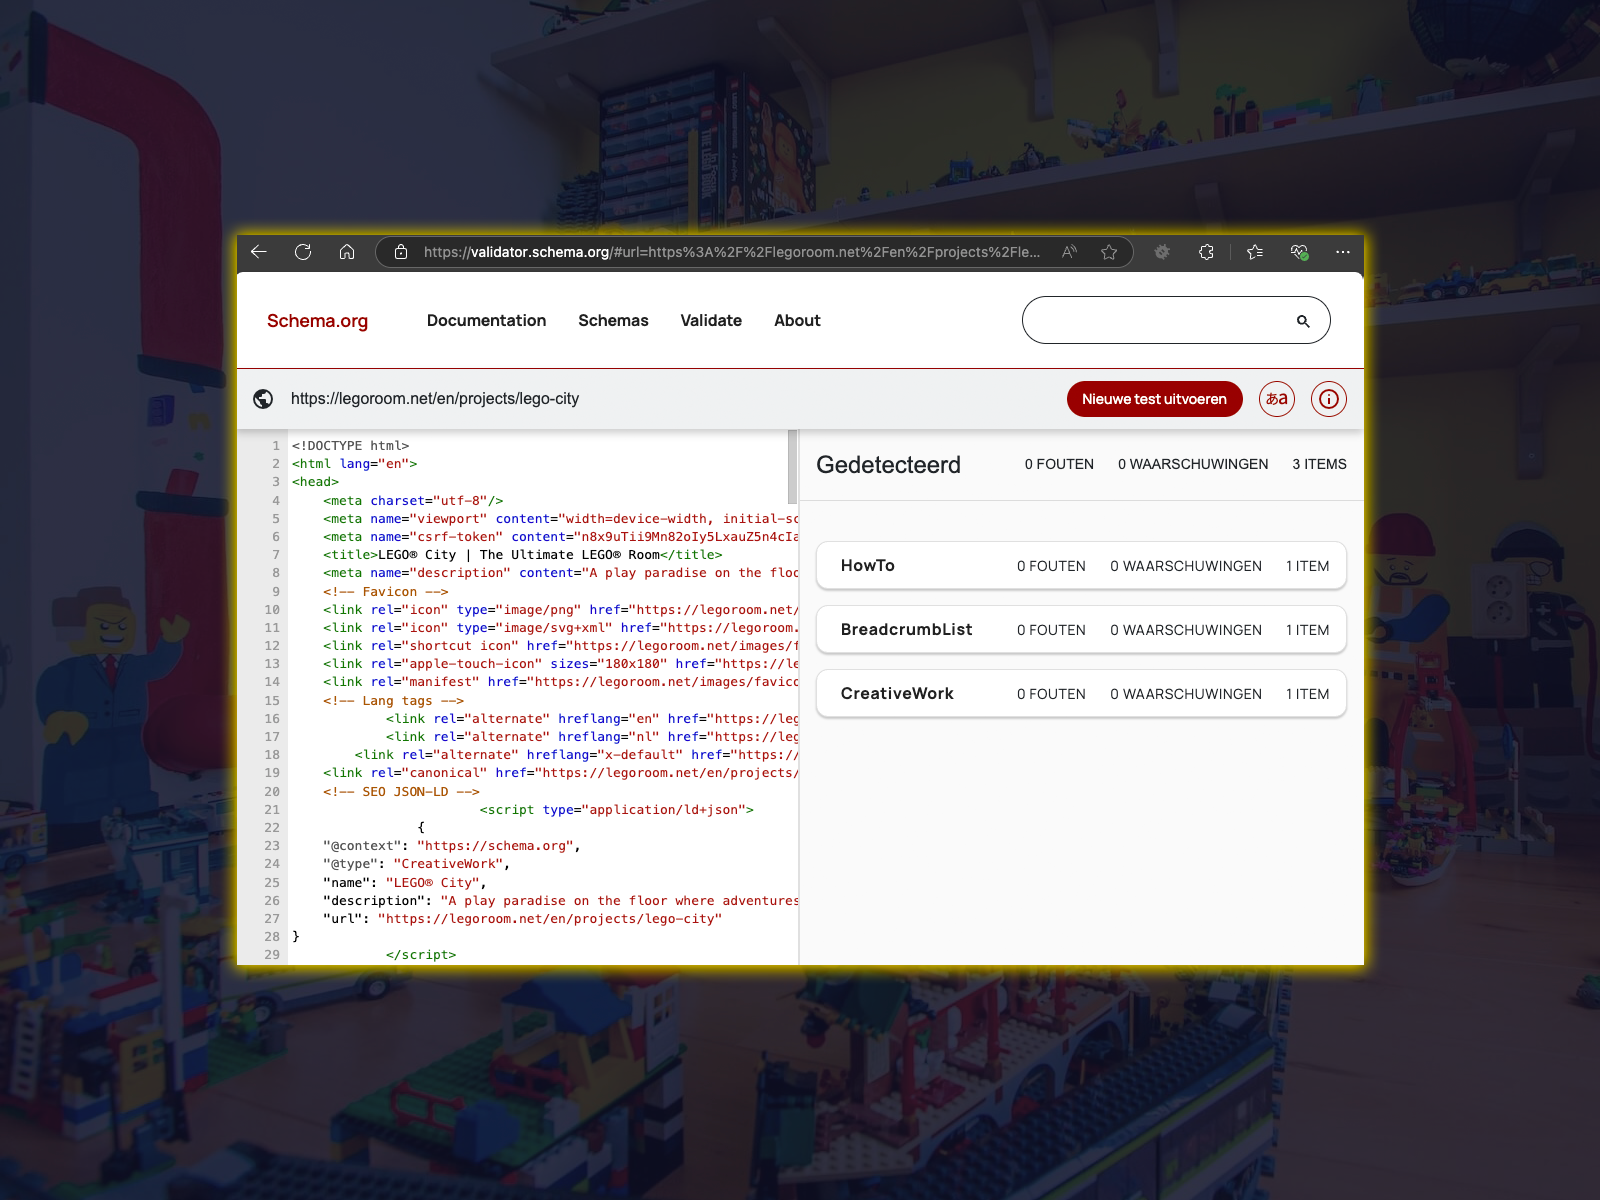Change language with the あa button
Screen dimensions: 1600x1200
point(1277,399)
